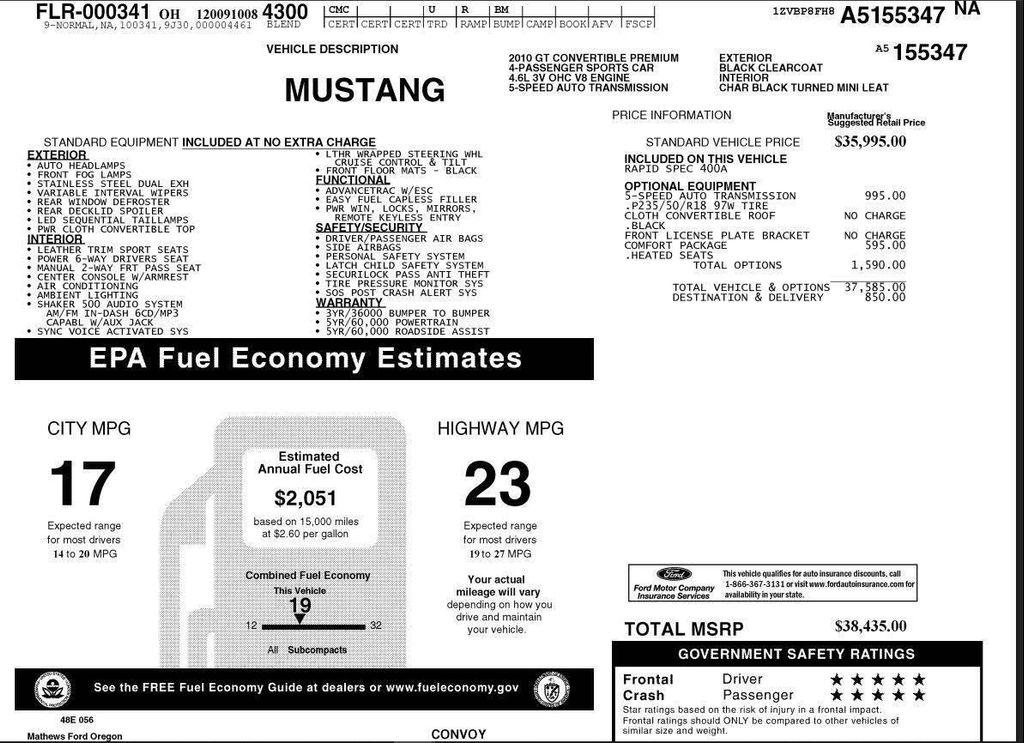
Task: Click the FUNCTIONAL section heading
Action: click(353, 180)
